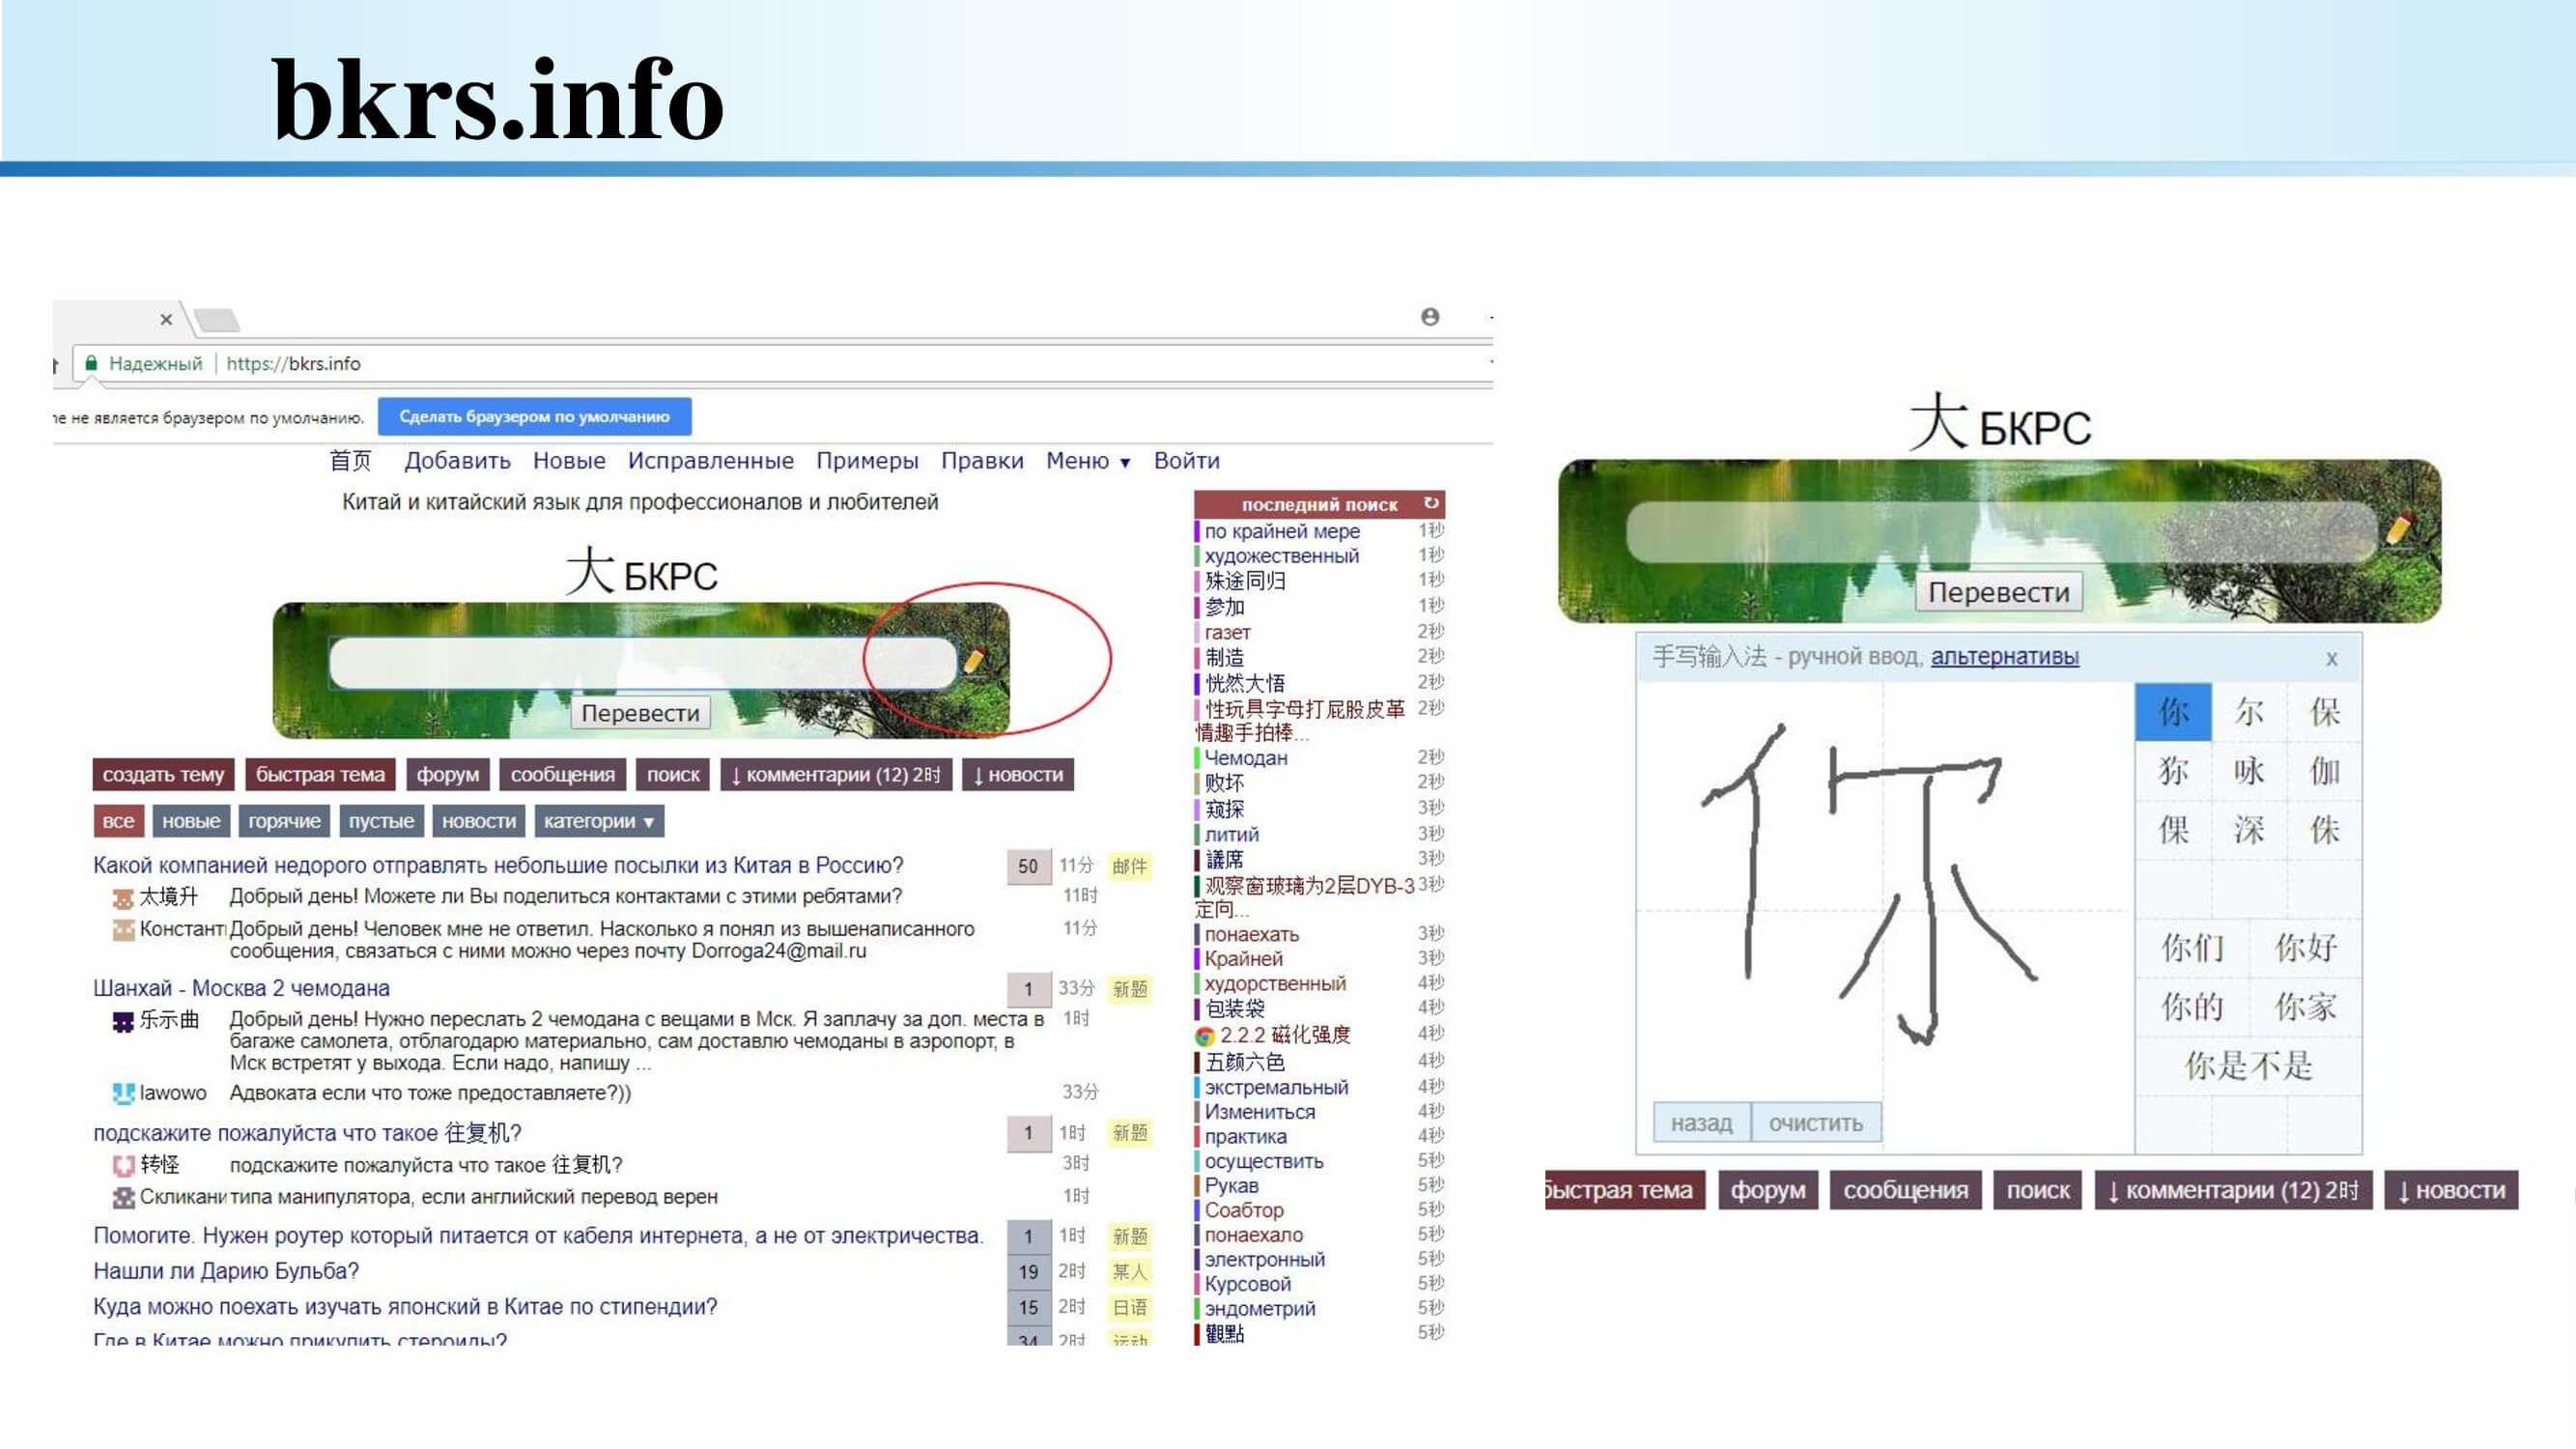The image size is (2576, 1449).
Task: Click recent search по крайней мере
Action: click(x=1282, y=531)
